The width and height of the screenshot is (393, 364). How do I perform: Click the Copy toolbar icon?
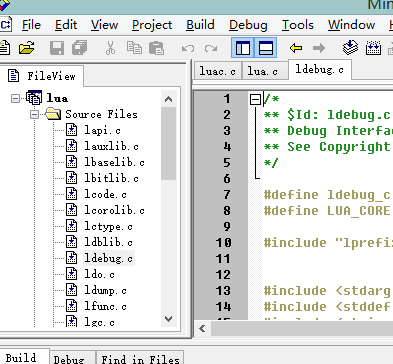pyautogui.click(x=134, y=48)
